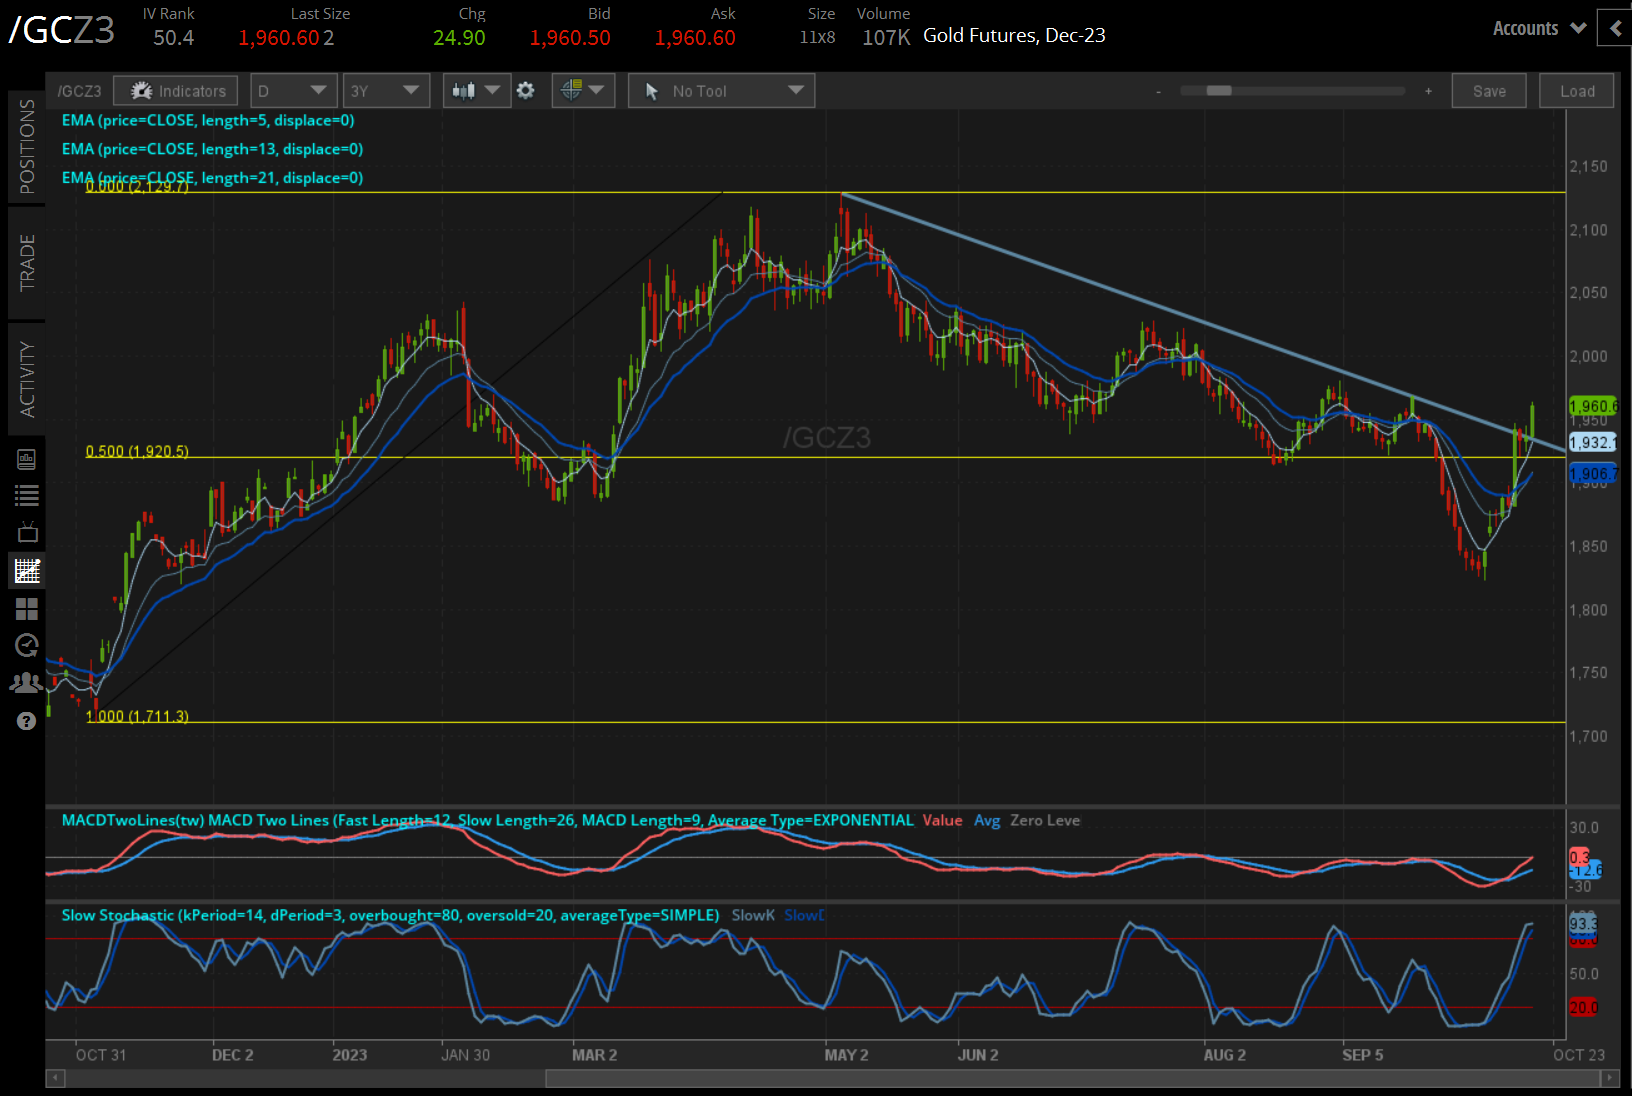
Task: Open the No Tool drawing dropdown
Action: 721,91
